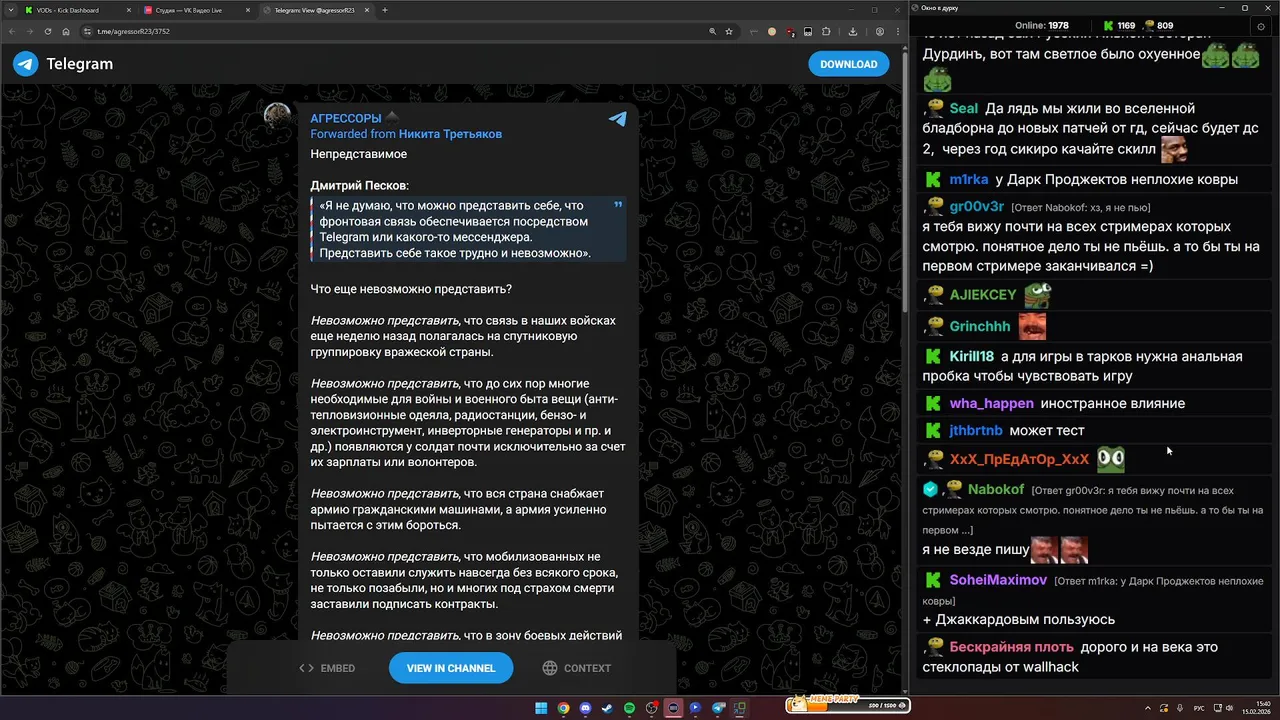The width and height of the screenshot is (1280, 720).
Task: Click username Бескрайняя плоть in chat
Action: click(1011, 647)
